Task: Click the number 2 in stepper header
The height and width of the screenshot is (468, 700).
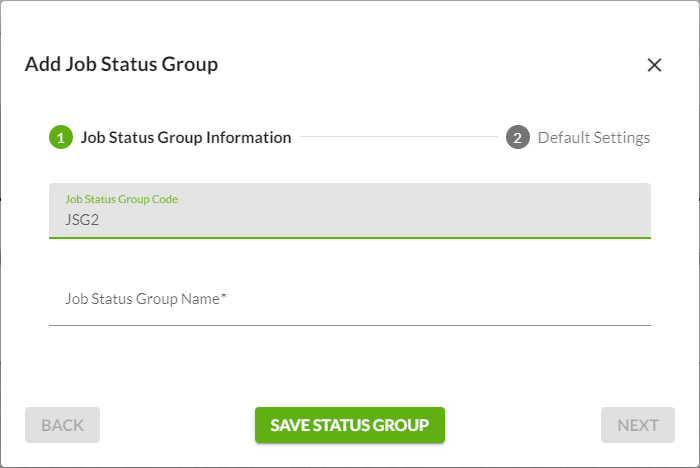Action: [517, 138]
